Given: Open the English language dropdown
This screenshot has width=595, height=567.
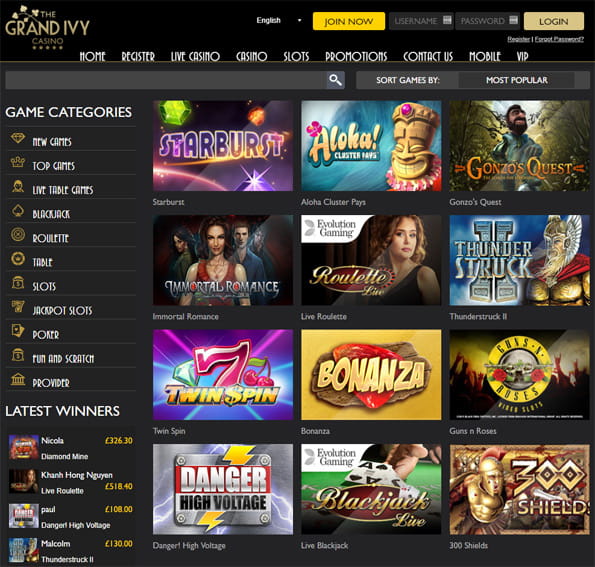Looking at the screenshot, I should point(279,20).
